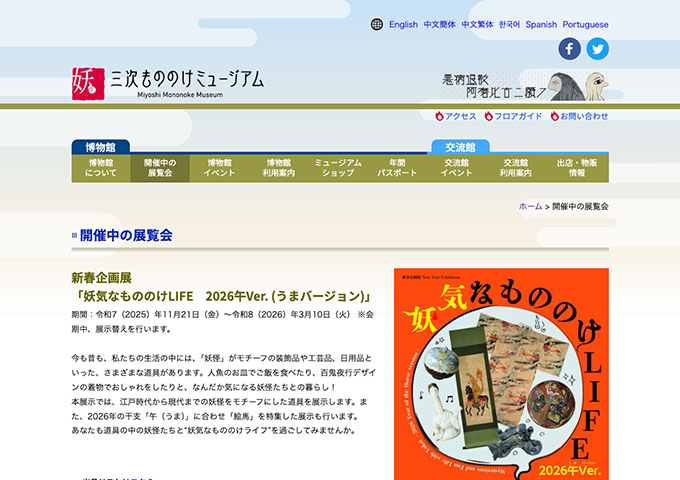
Task: Switch language to Spanish
Action: click(x=541, y=24)
